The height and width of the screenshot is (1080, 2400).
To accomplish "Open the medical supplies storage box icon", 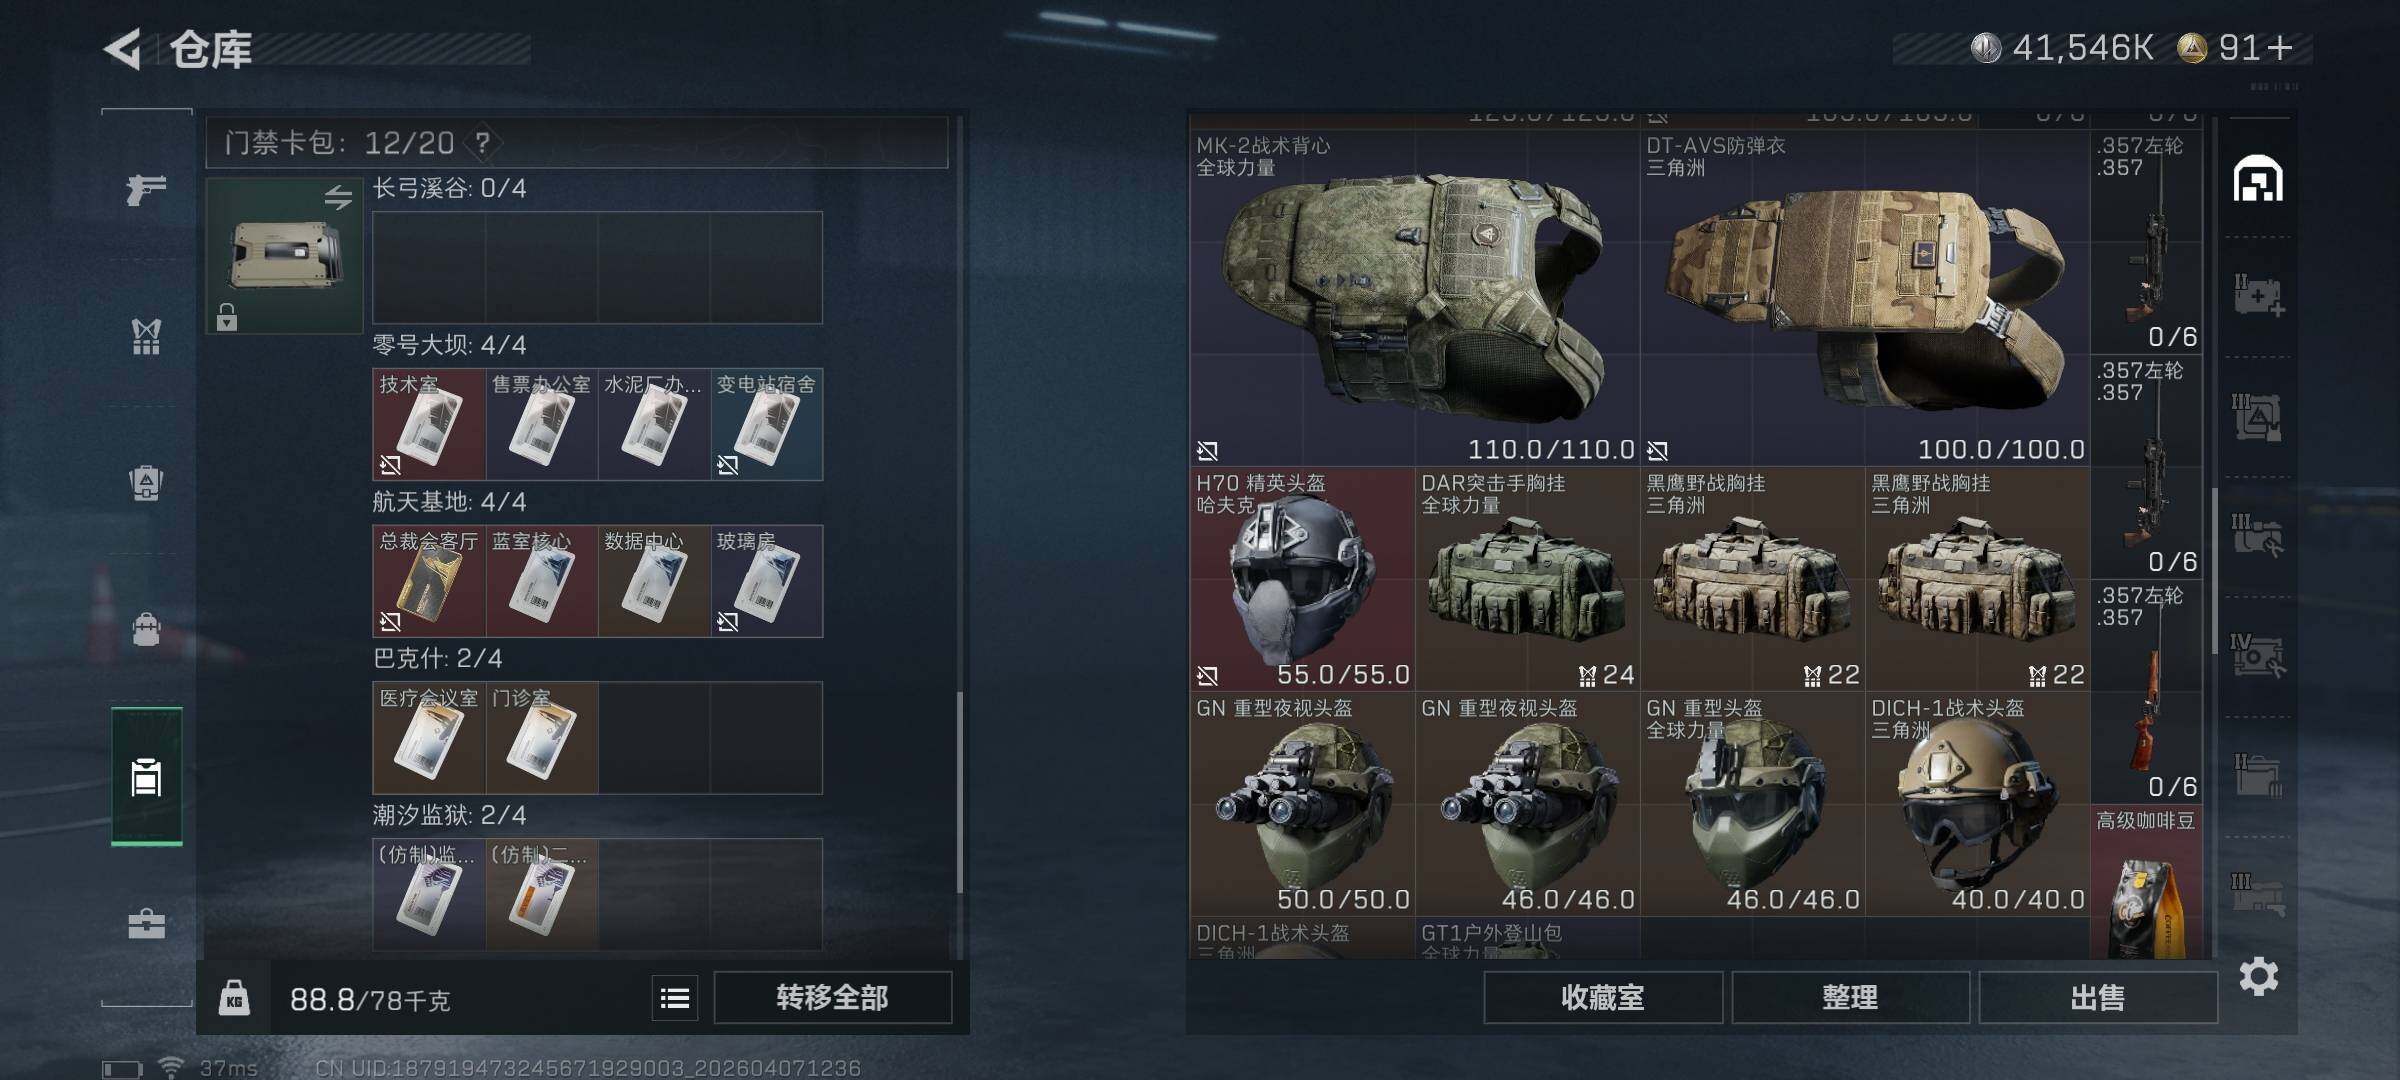I will click(x=2259, y=296).
